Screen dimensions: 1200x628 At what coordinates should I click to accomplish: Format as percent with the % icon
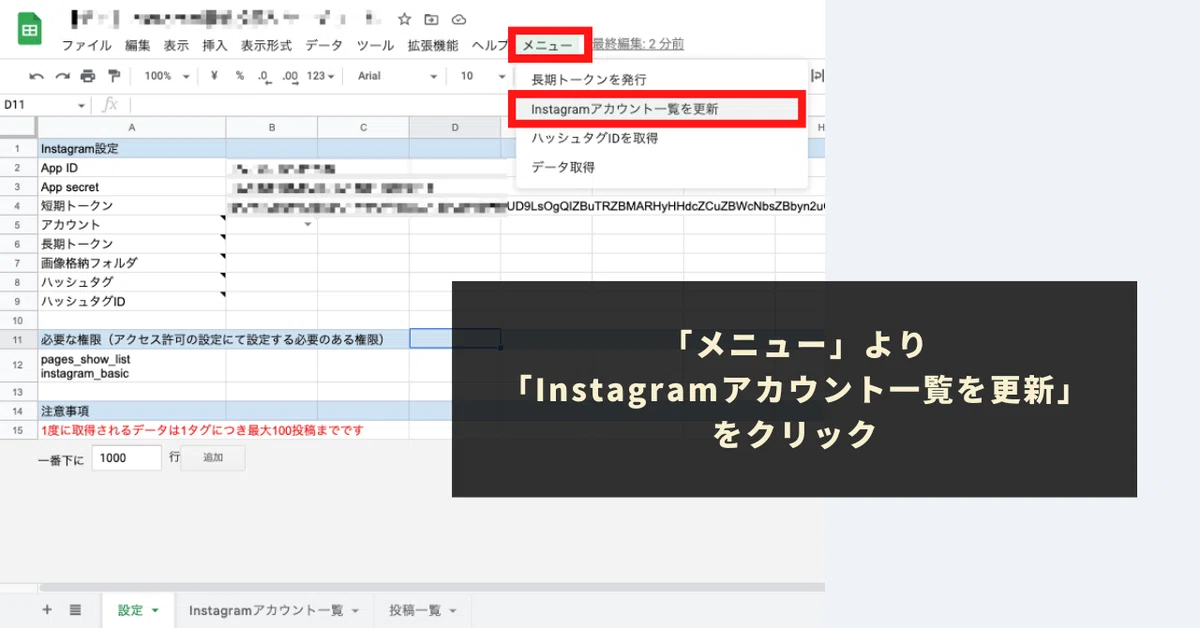240,76
